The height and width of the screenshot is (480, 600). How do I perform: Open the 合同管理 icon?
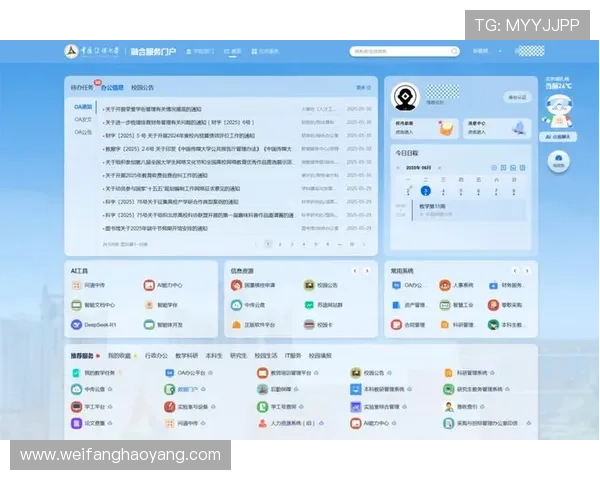click(396, 325)
